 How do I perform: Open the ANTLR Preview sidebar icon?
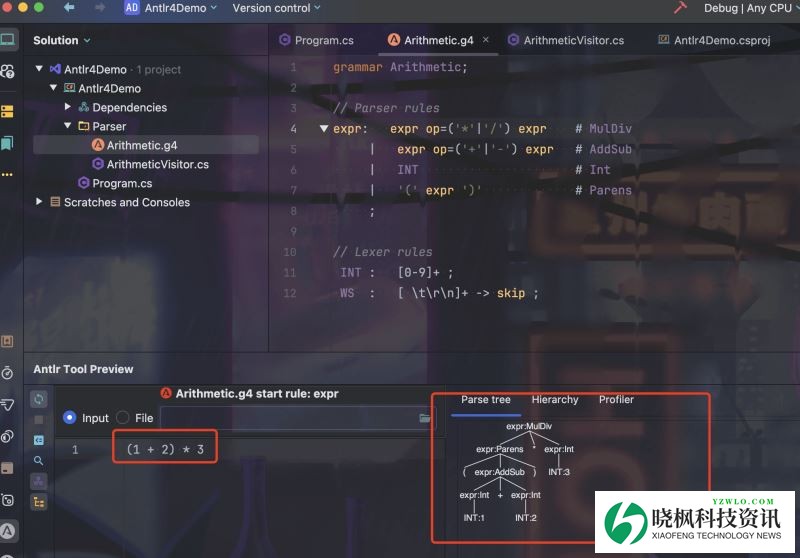(7, 531)
